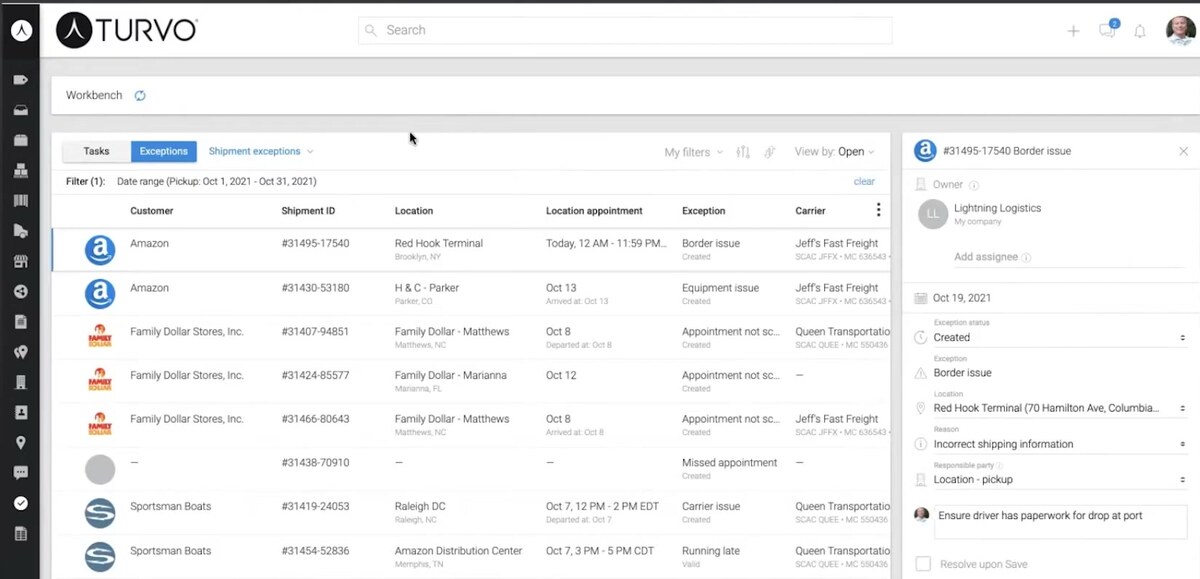Click the info icon next to Add assignee
Image resolution: width=1200 pixels, height=579 pixels.
pyautogui.click(x=1027, y=258)
